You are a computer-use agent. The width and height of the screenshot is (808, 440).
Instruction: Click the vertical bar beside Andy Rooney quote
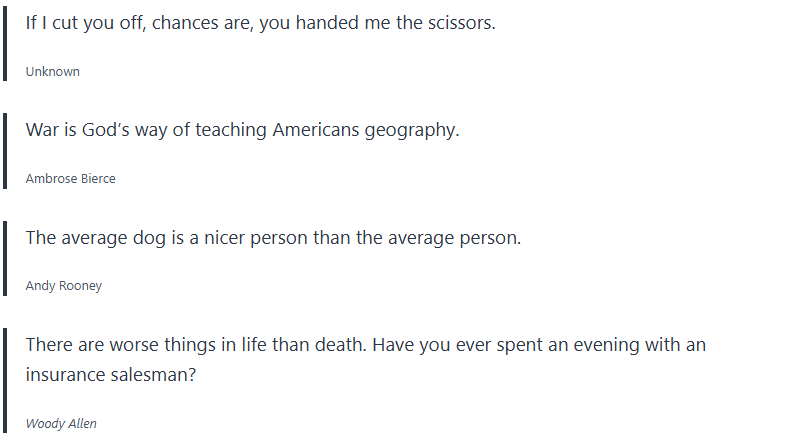click(5, 258)
